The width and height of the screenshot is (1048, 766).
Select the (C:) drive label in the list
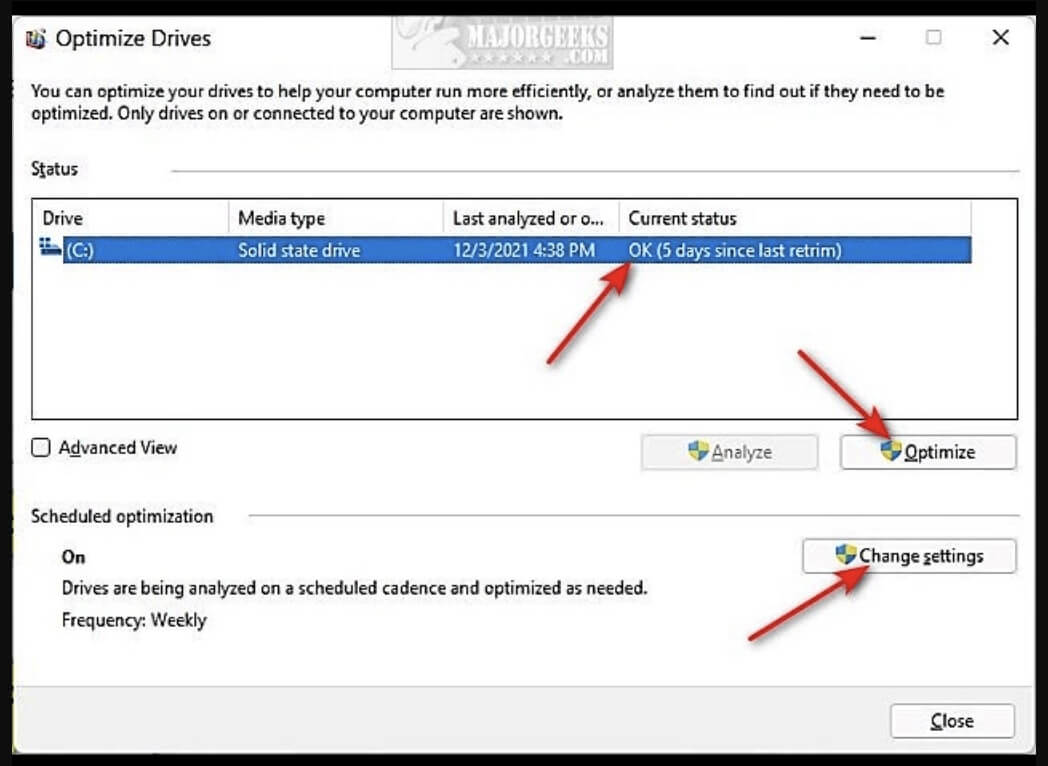[x=80, y=250]
